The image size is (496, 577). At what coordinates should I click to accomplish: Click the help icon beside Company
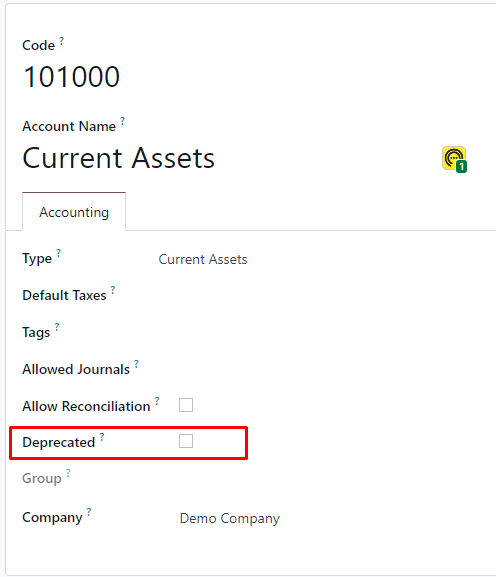click(89, 512)
